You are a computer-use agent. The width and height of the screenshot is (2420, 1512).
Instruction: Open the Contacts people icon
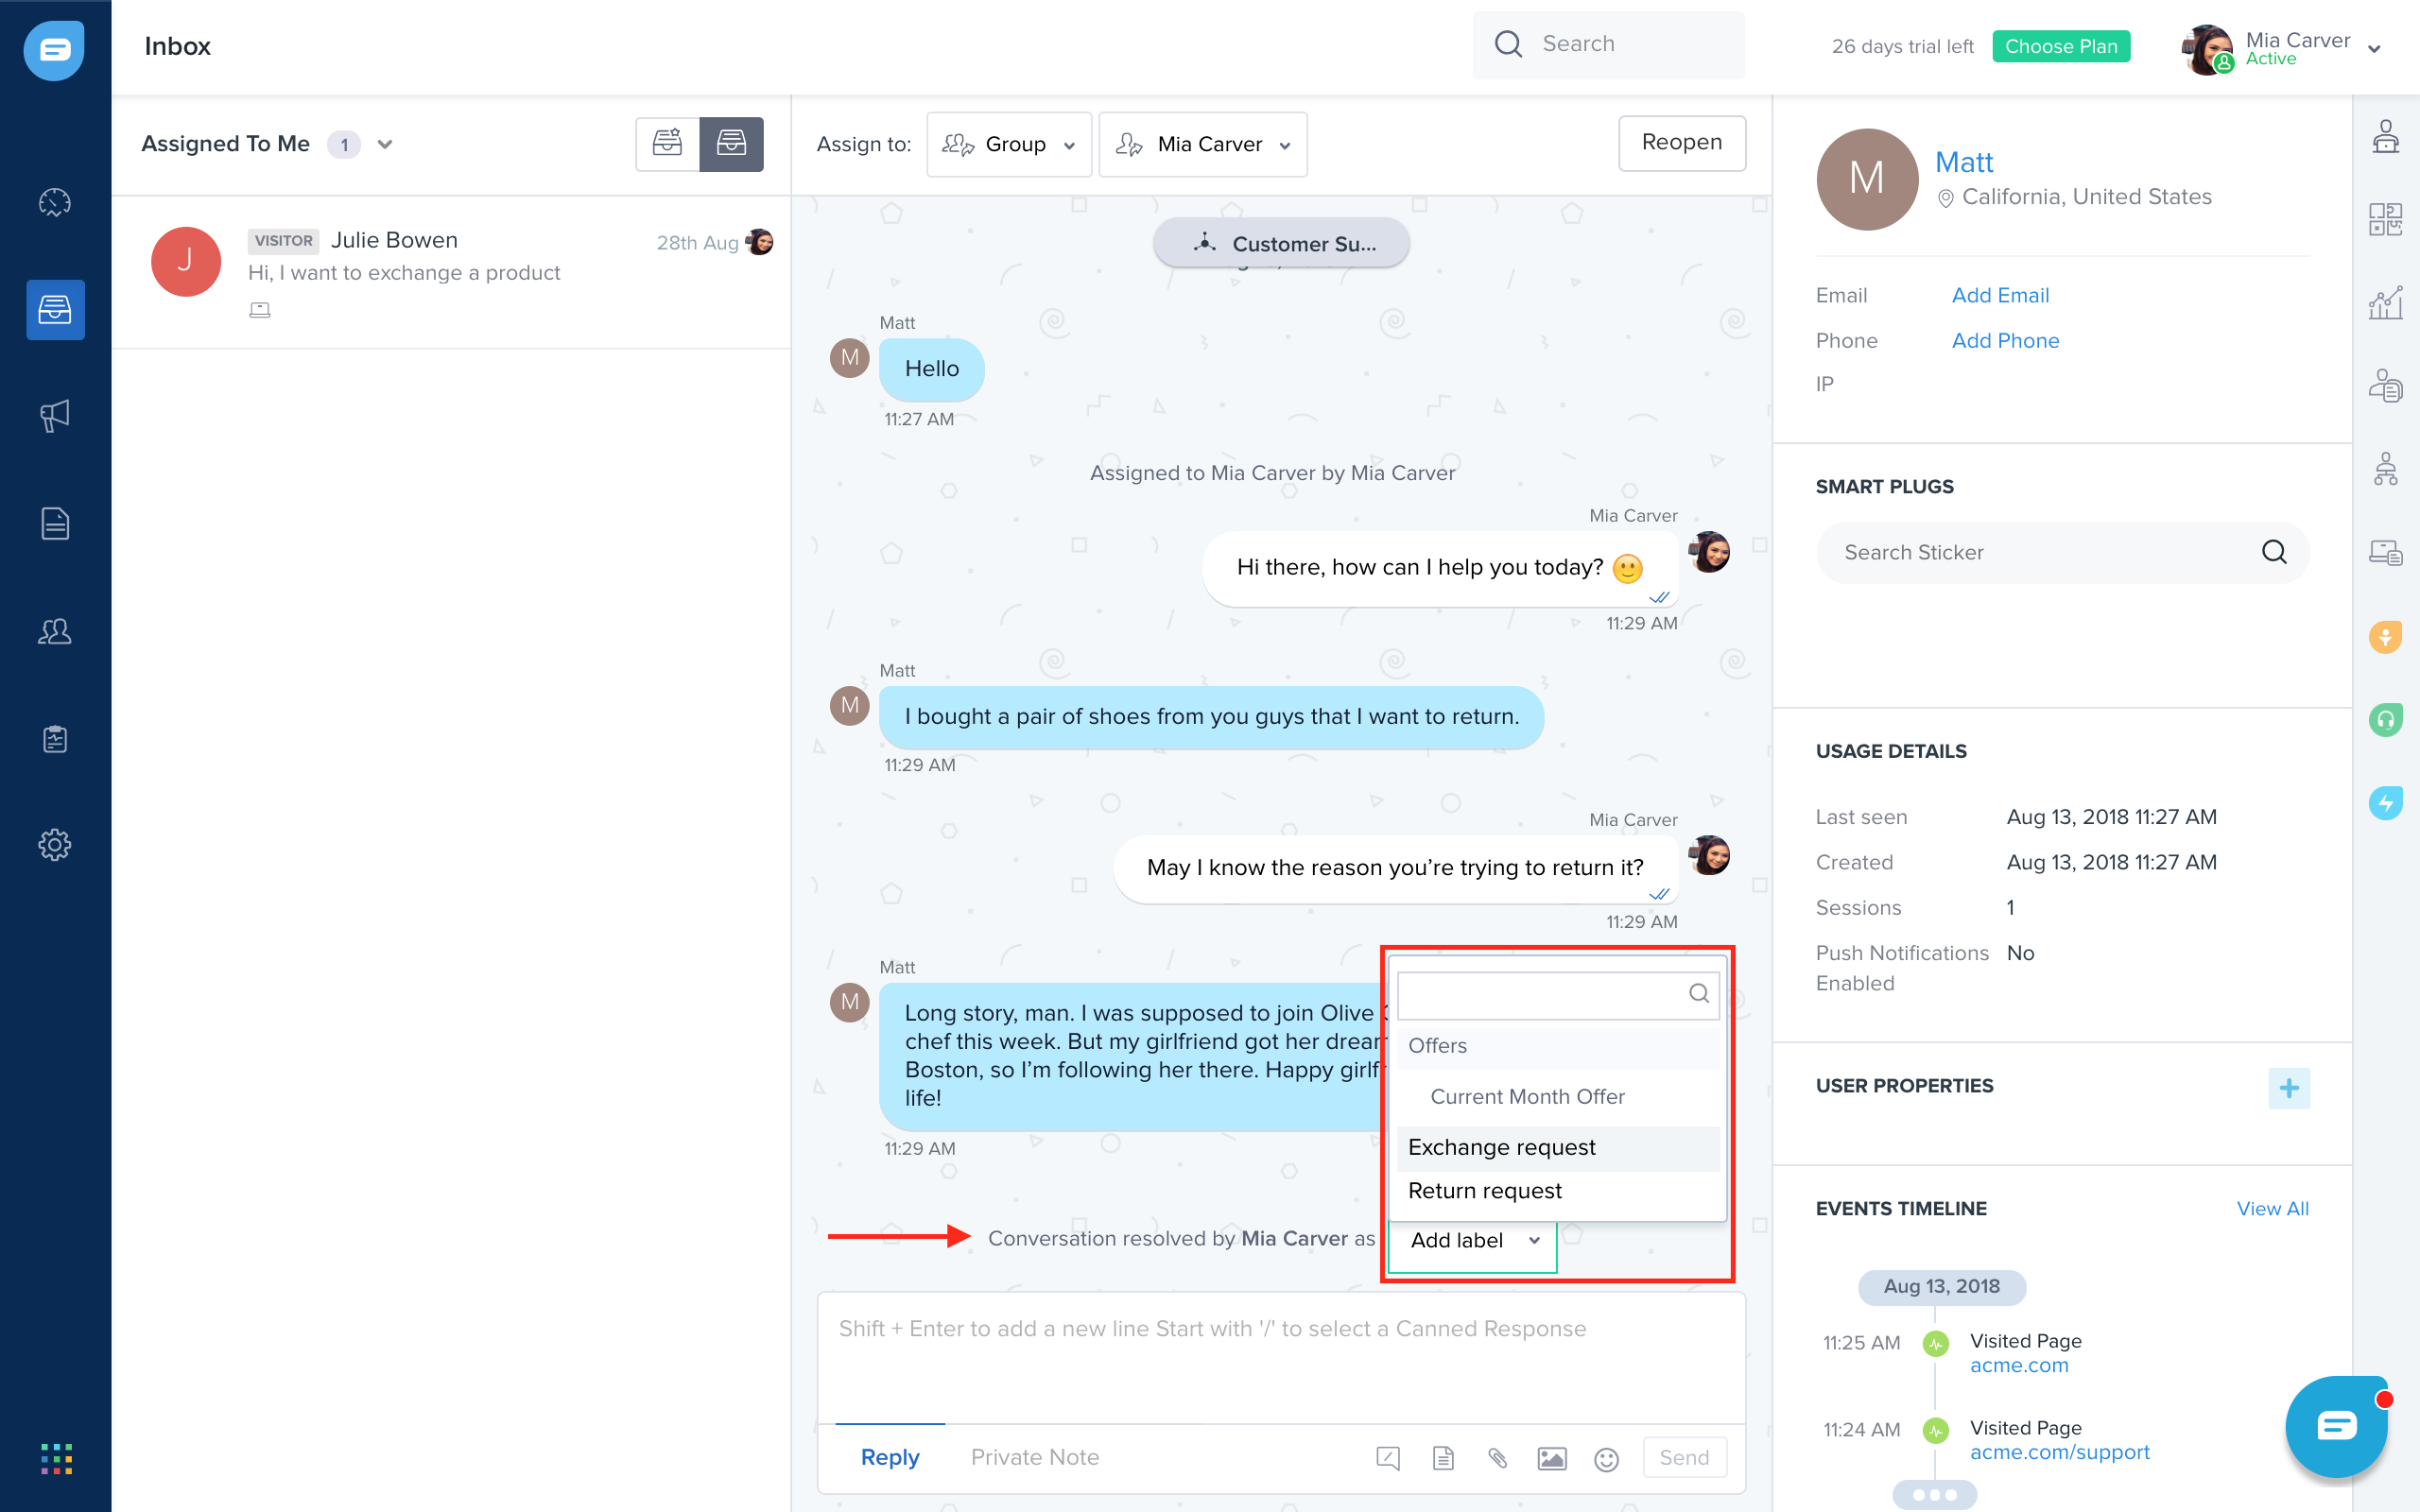point(55,631)
